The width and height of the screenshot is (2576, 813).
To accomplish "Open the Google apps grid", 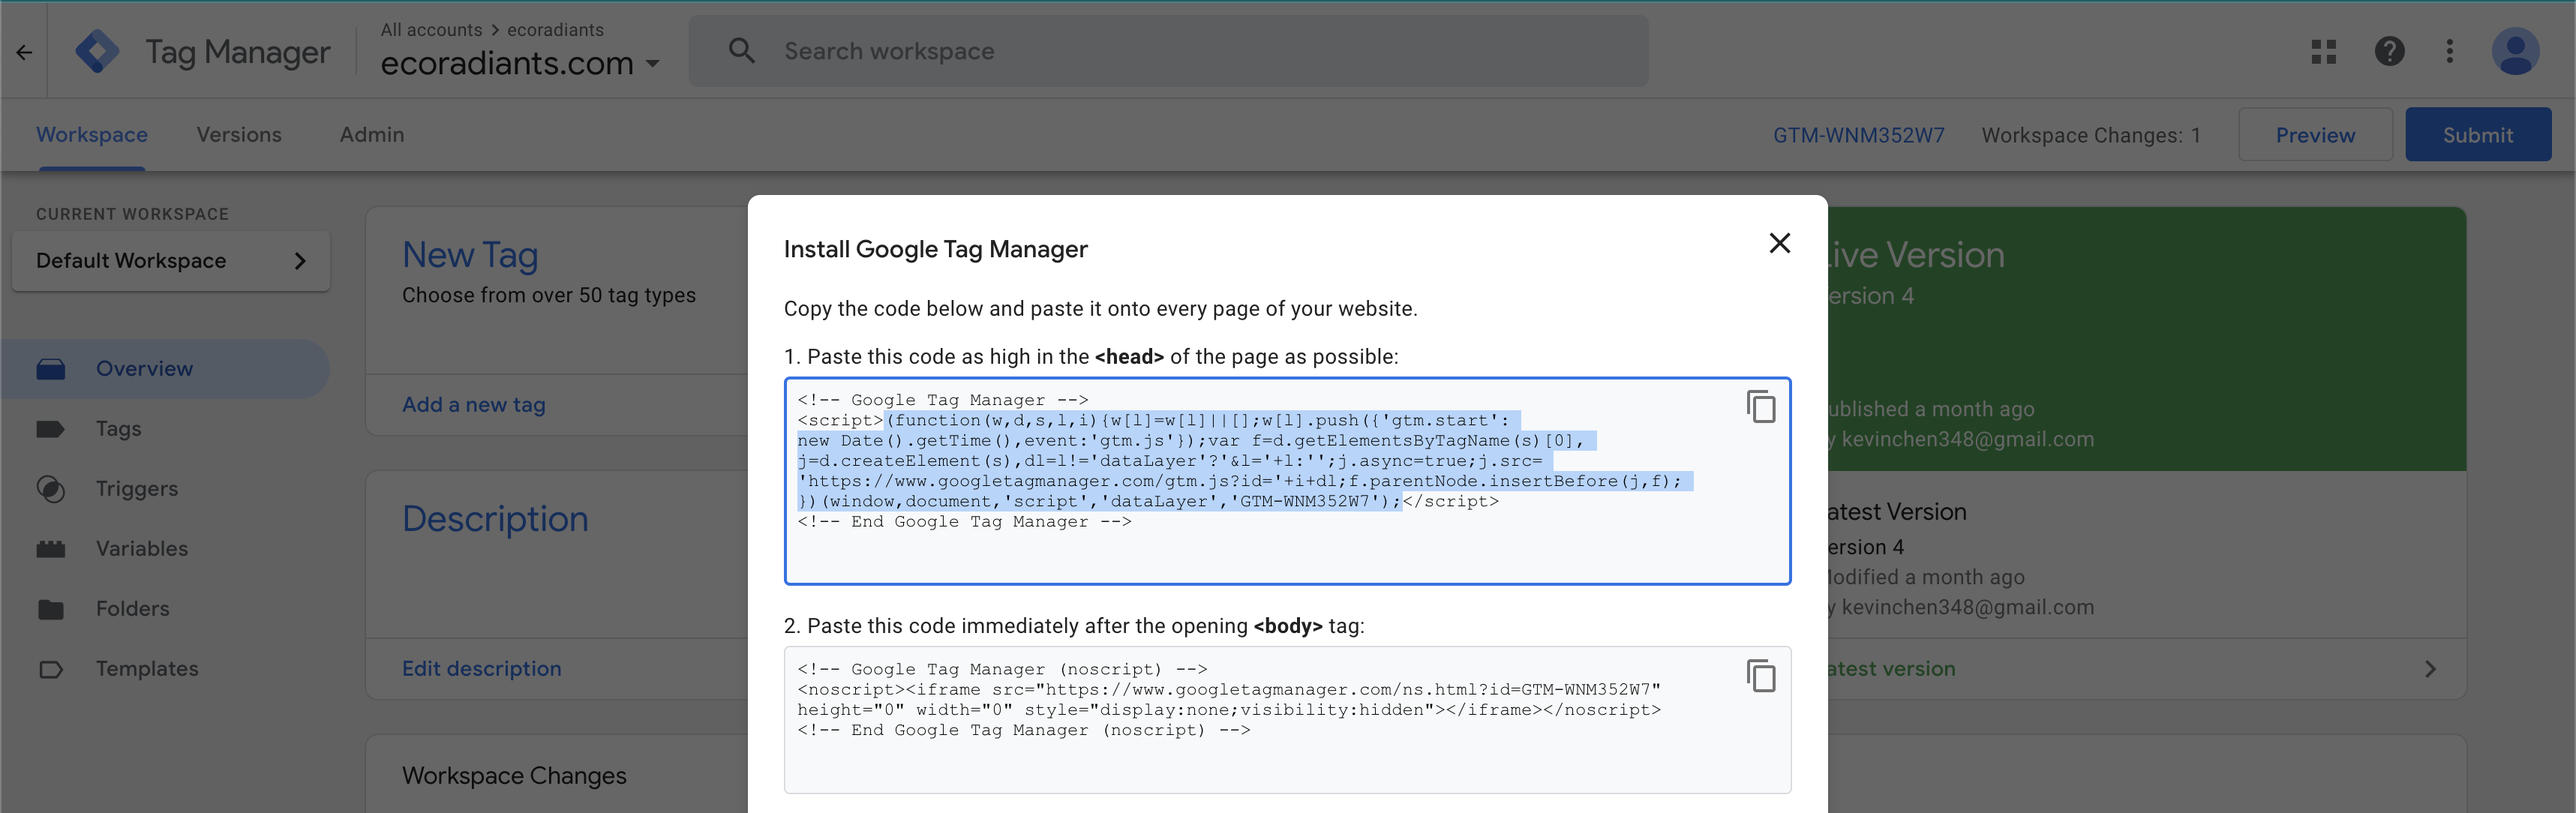I will [2324, 51].
